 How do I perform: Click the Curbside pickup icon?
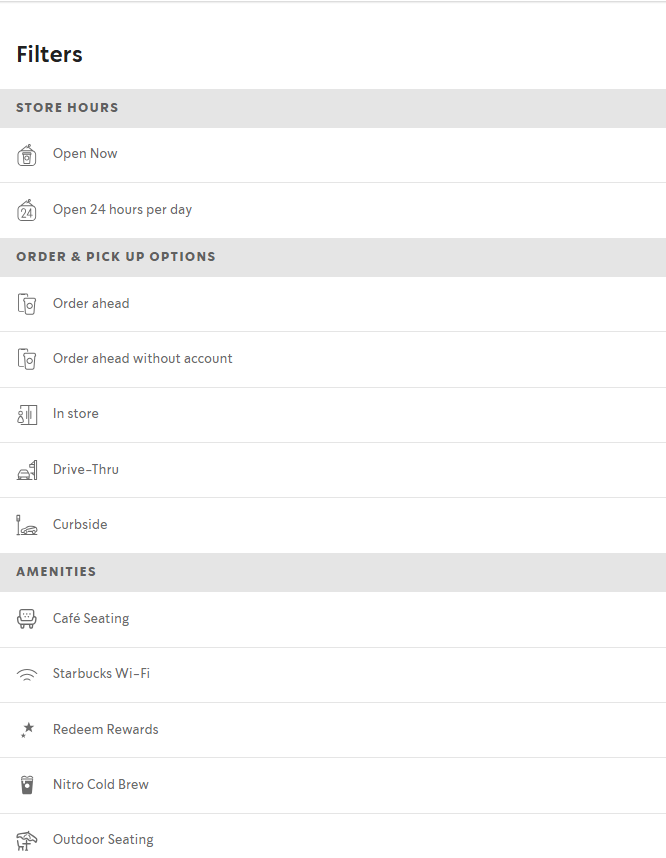27,525
